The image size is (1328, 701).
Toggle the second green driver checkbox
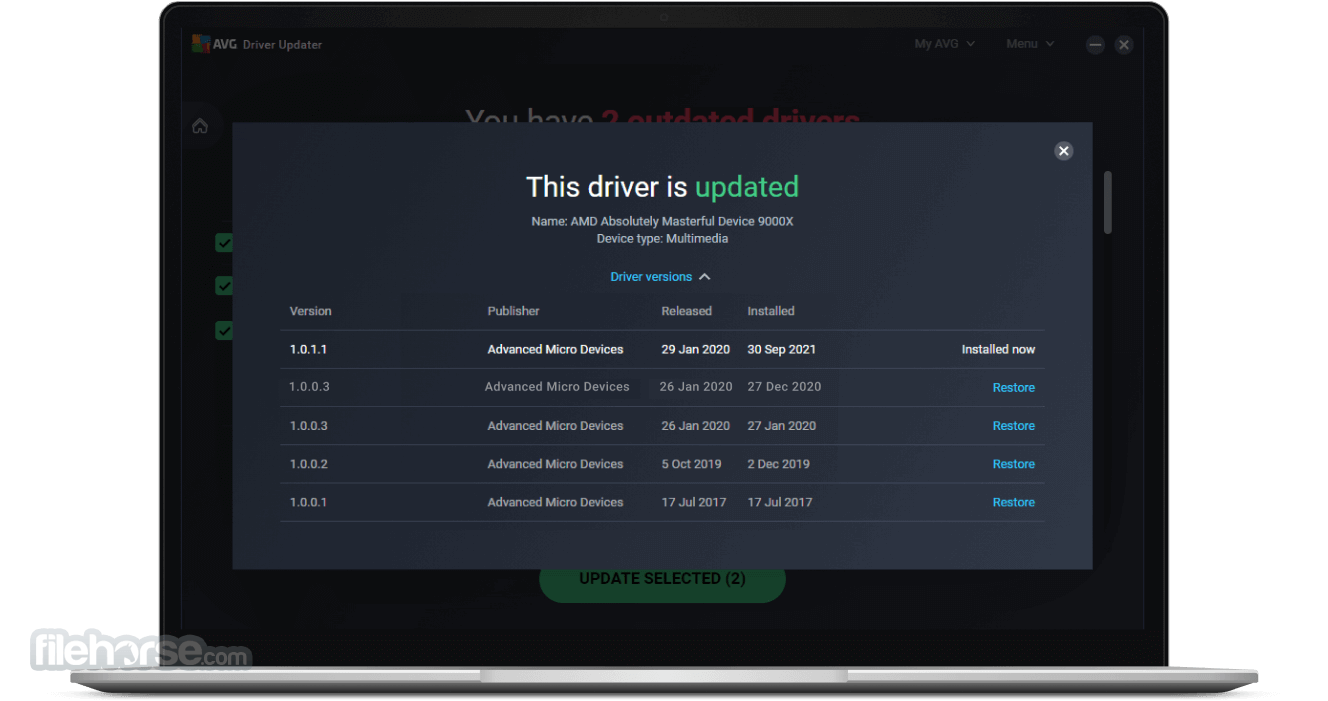click(x=224, y=286)
